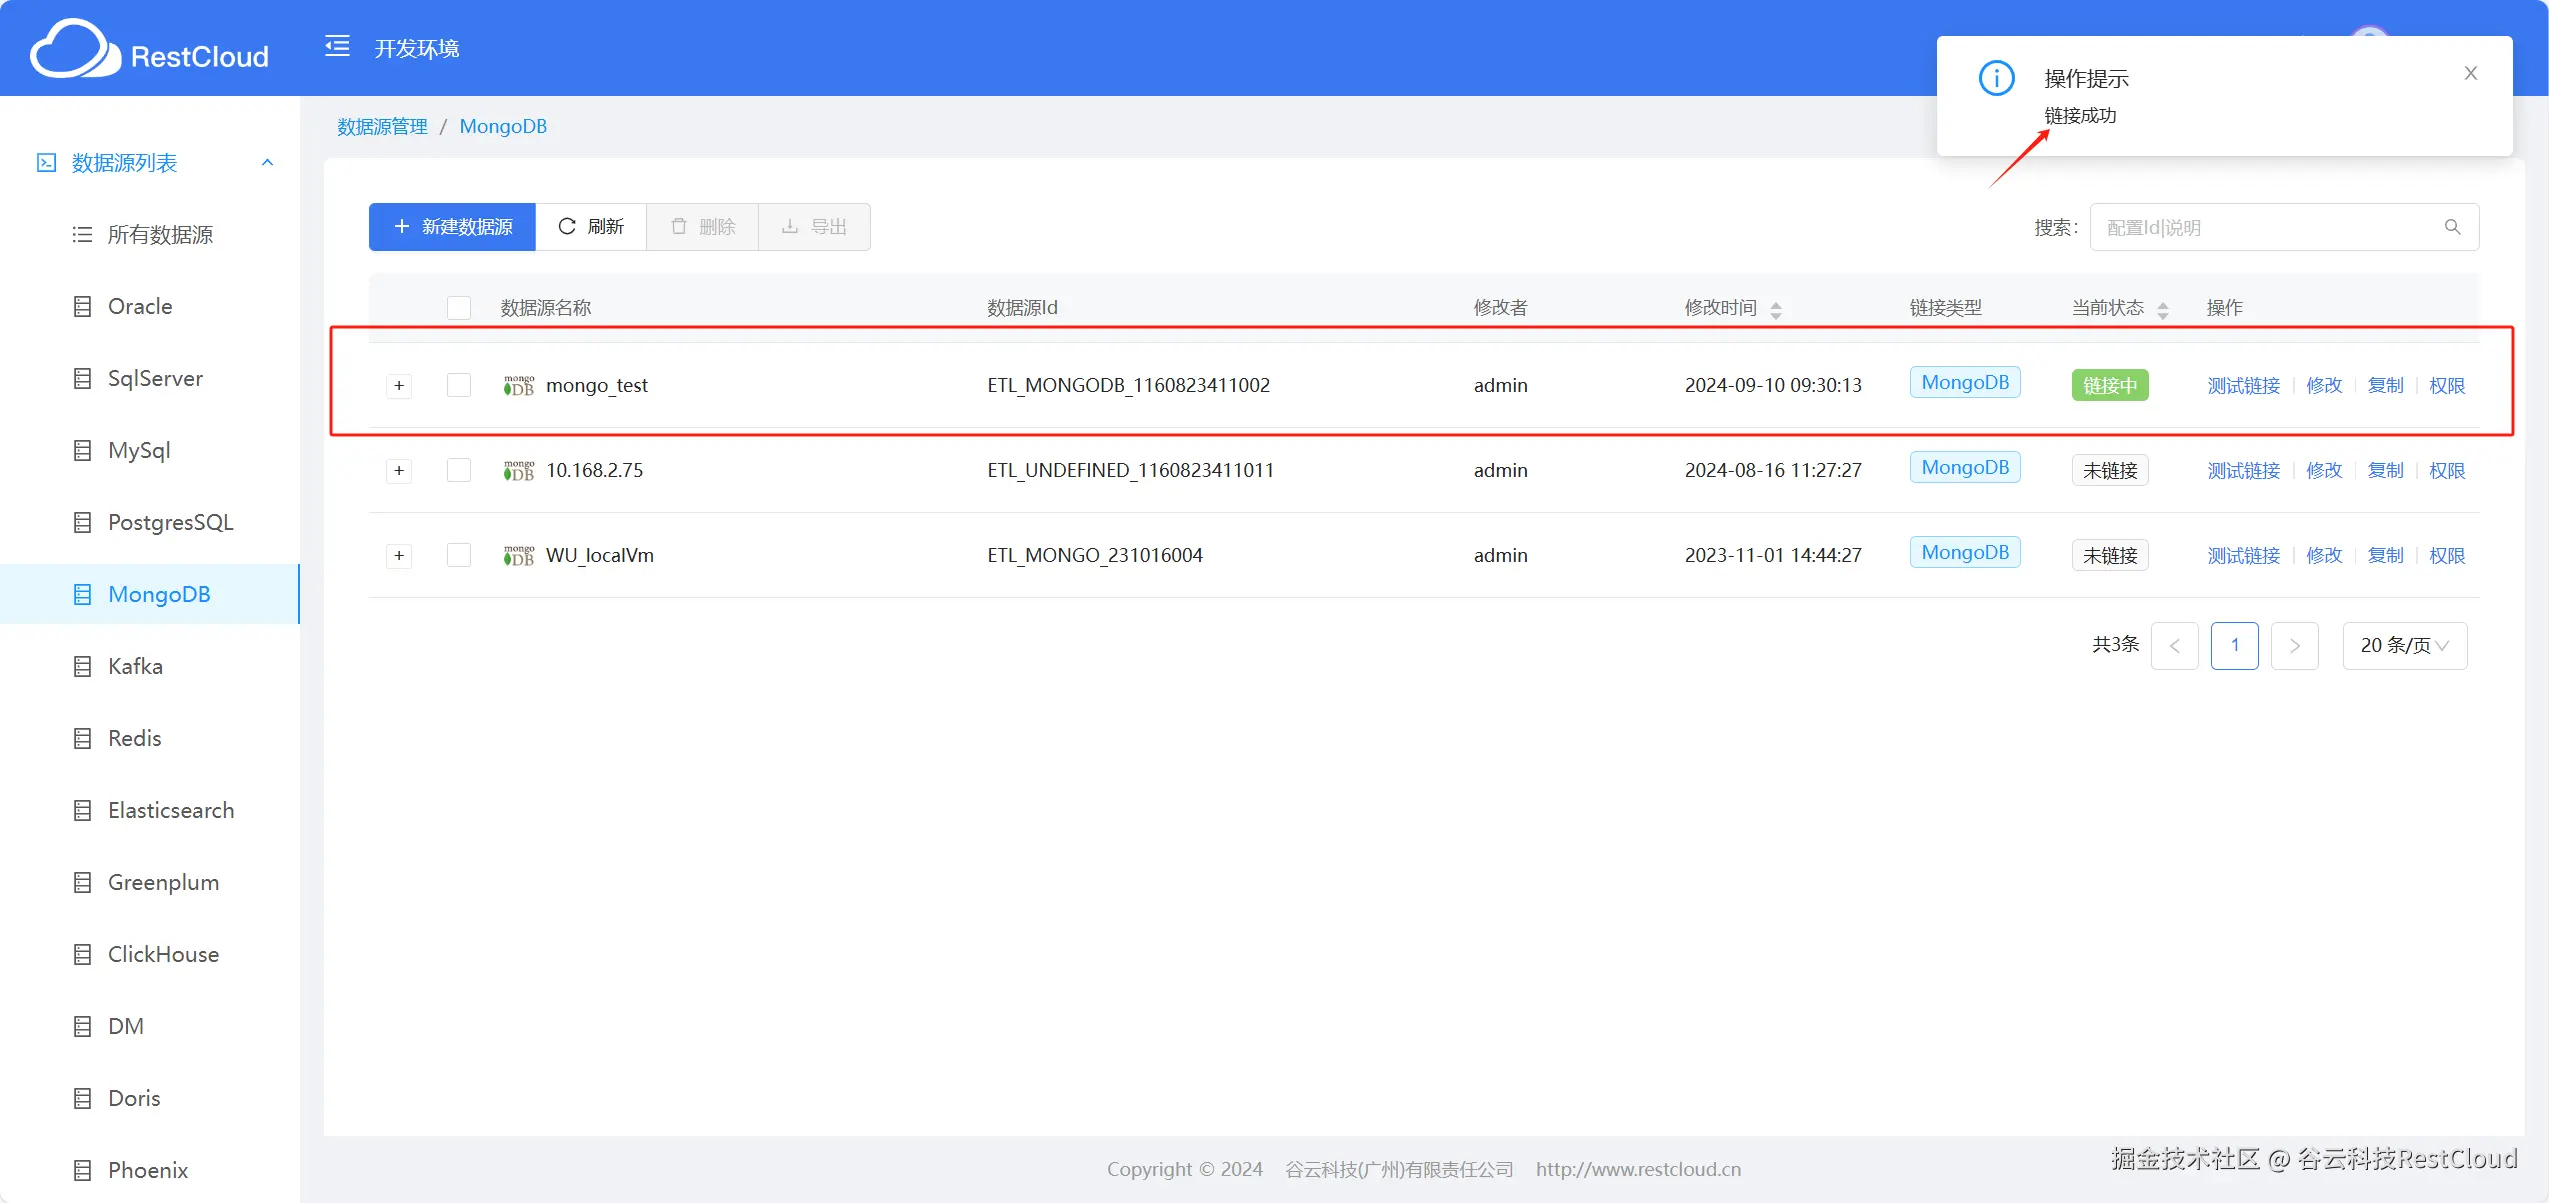Click the Phoenix sidebar icon
This screenshot has width=2549, height=1203.
(x=83, y=1170)
